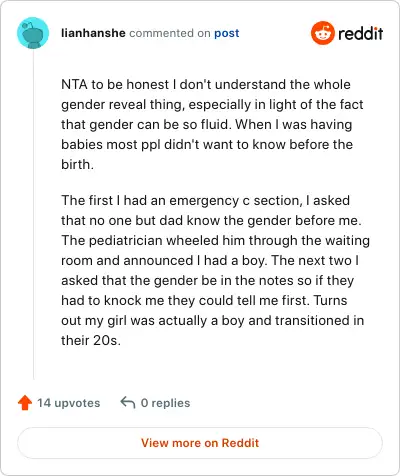Viewport: 400px width, 476px height.
Task: Select the "0 replies" label
Action: pos(165,403)
